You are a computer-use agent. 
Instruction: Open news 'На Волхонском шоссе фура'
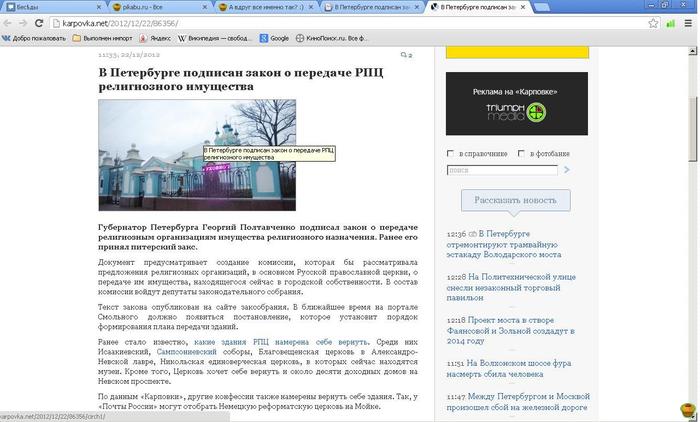pyautogui.click(x=509, y=368)
